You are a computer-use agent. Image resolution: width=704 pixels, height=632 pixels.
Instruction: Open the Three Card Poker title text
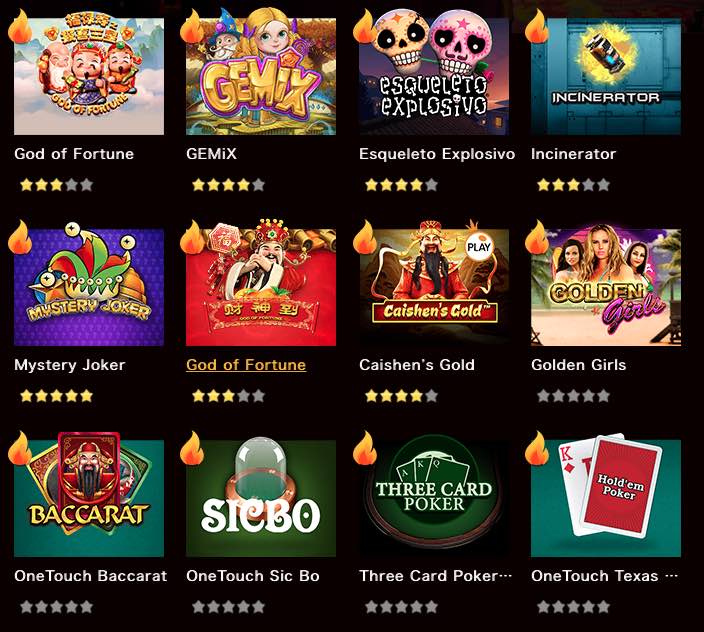[x=436, y=576]
